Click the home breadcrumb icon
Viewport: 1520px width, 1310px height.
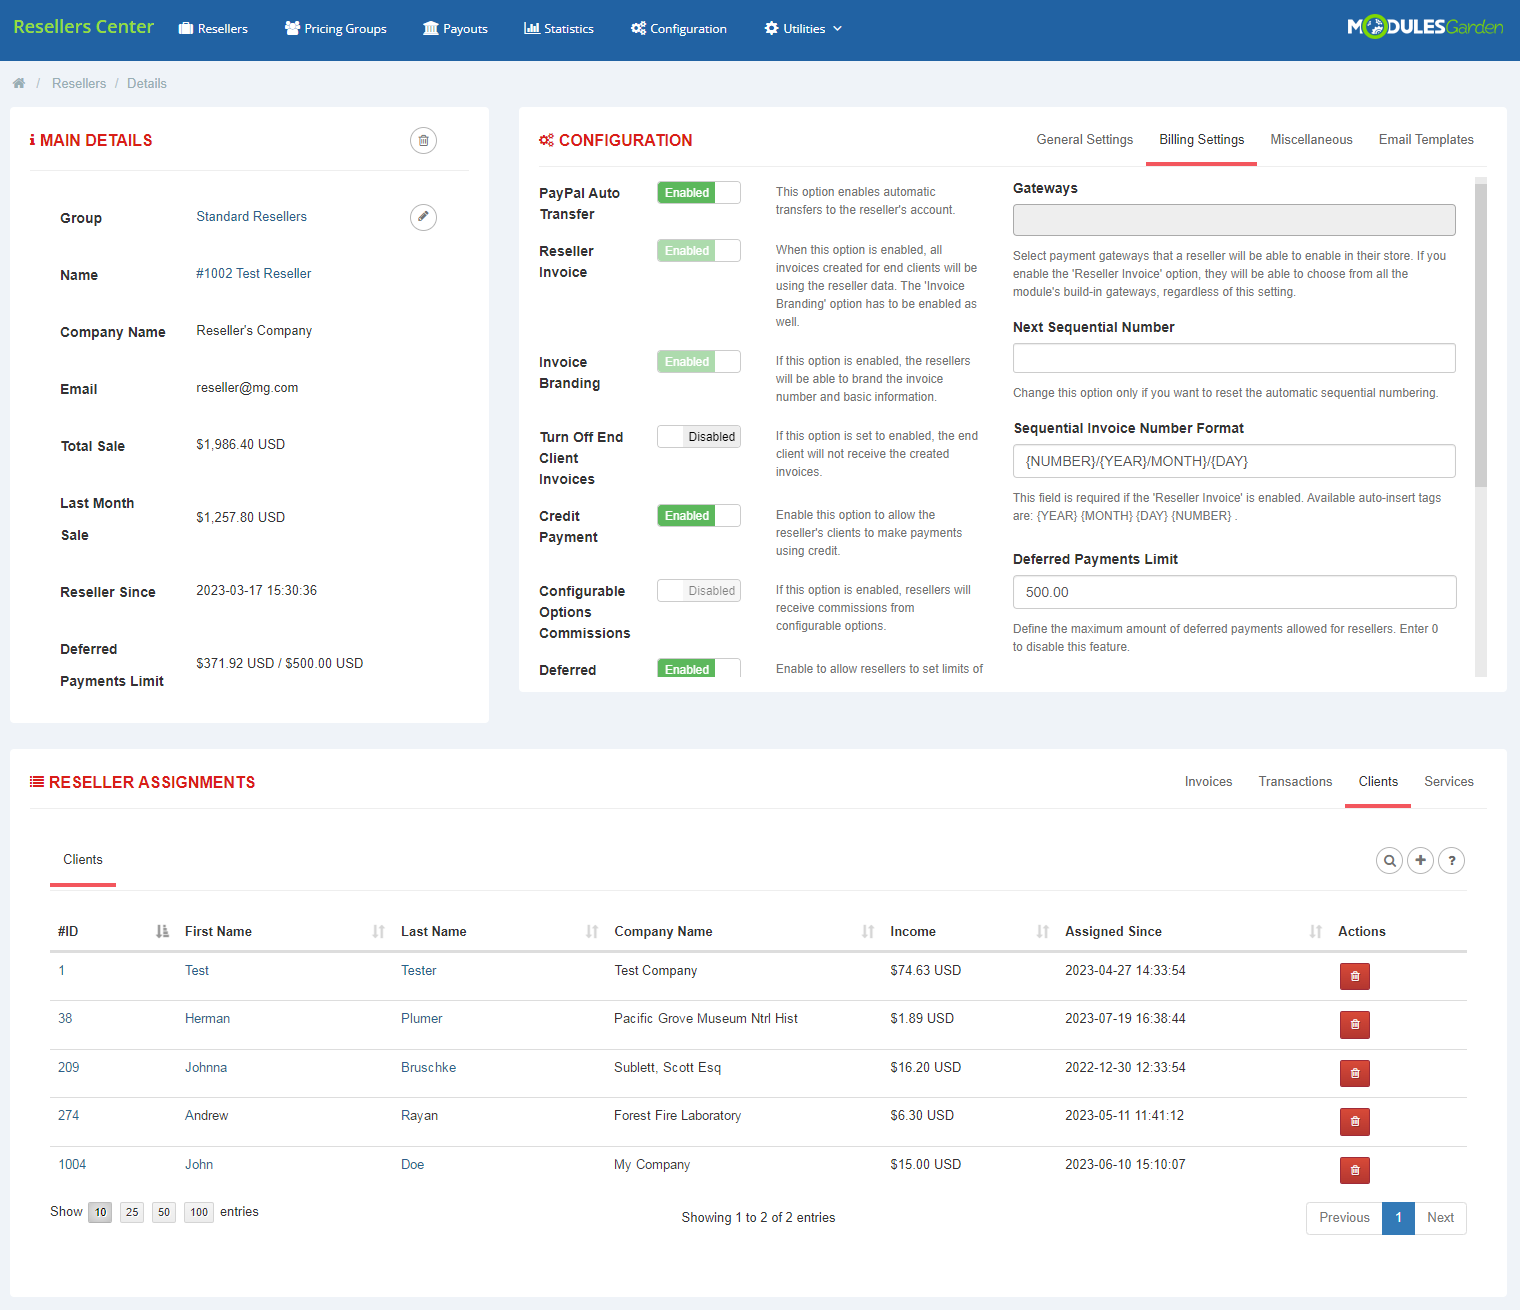(x=18, y=82)
